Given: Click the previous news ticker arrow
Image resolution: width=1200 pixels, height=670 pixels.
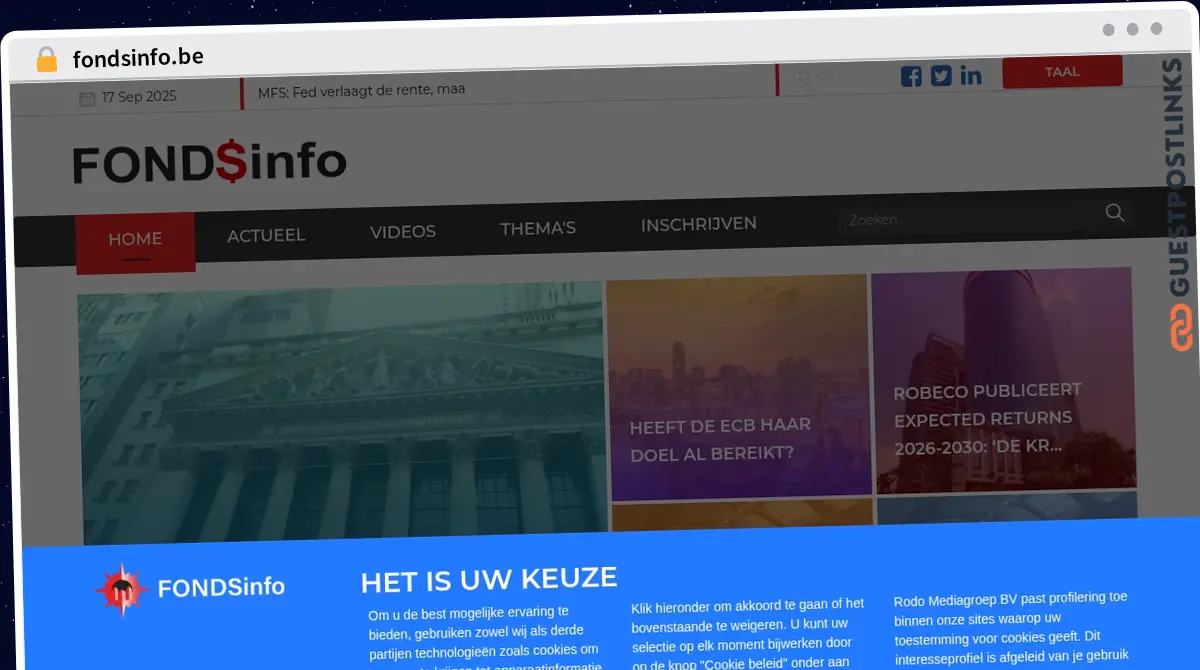Looking at the screenshot, I should tap(802, 79).
